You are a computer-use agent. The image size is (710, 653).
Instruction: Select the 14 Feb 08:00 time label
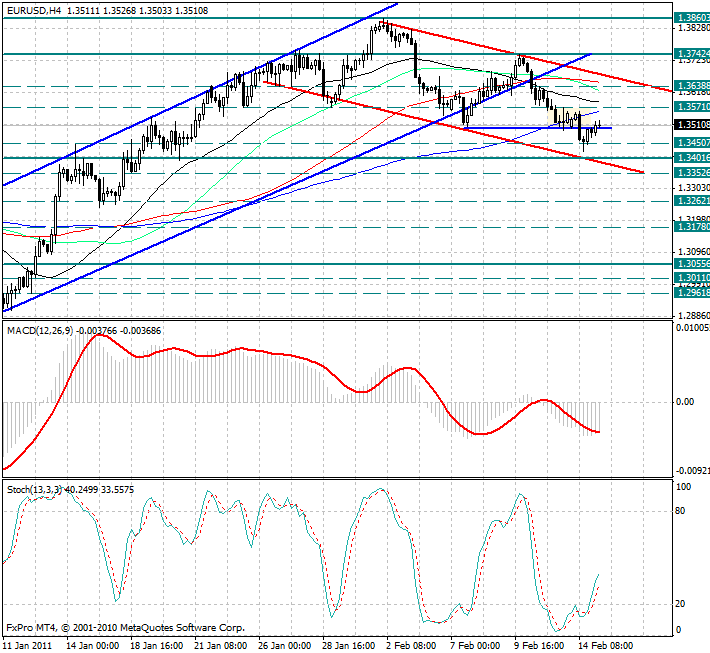coord(605,645)
